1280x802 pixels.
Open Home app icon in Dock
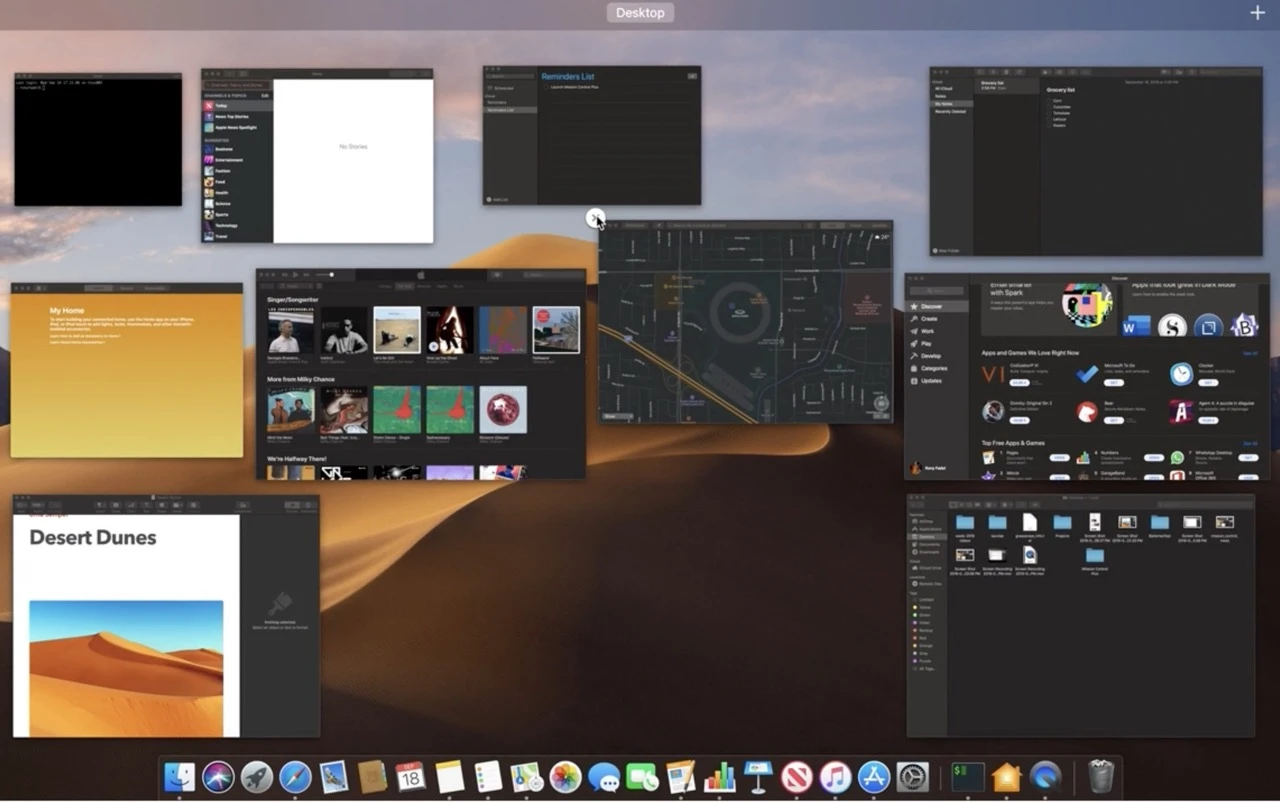(1006, 777)
